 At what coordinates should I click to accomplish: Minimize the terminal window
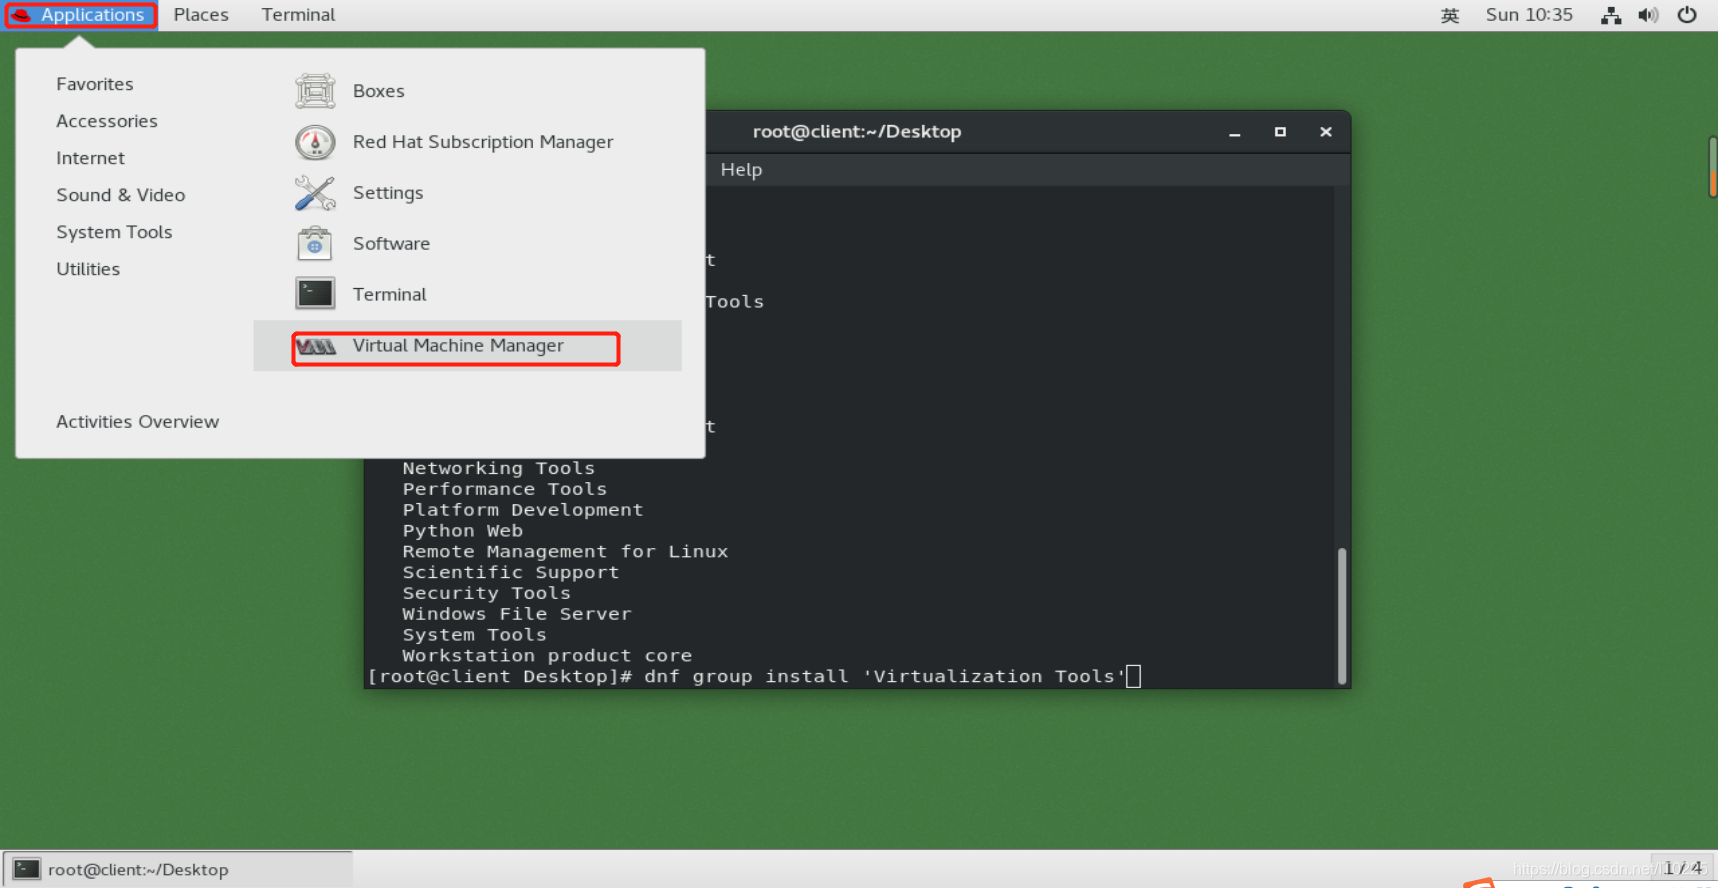pyautogui.click(x=1235, y=132)
